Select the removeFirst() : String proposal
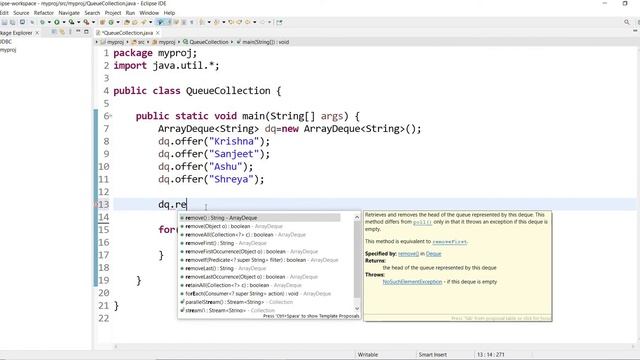This screenshot has width=640, height=360. pos(261,243)
